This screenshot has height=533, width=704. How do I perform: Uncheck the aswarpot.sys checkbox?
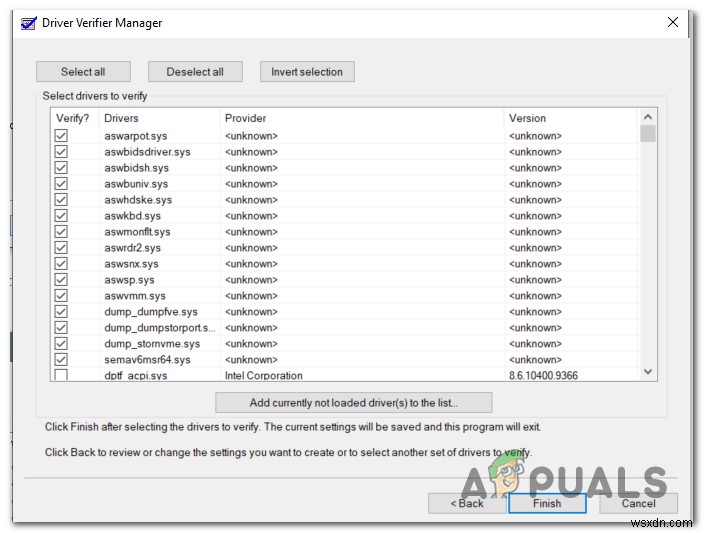[x=61, y=136]
